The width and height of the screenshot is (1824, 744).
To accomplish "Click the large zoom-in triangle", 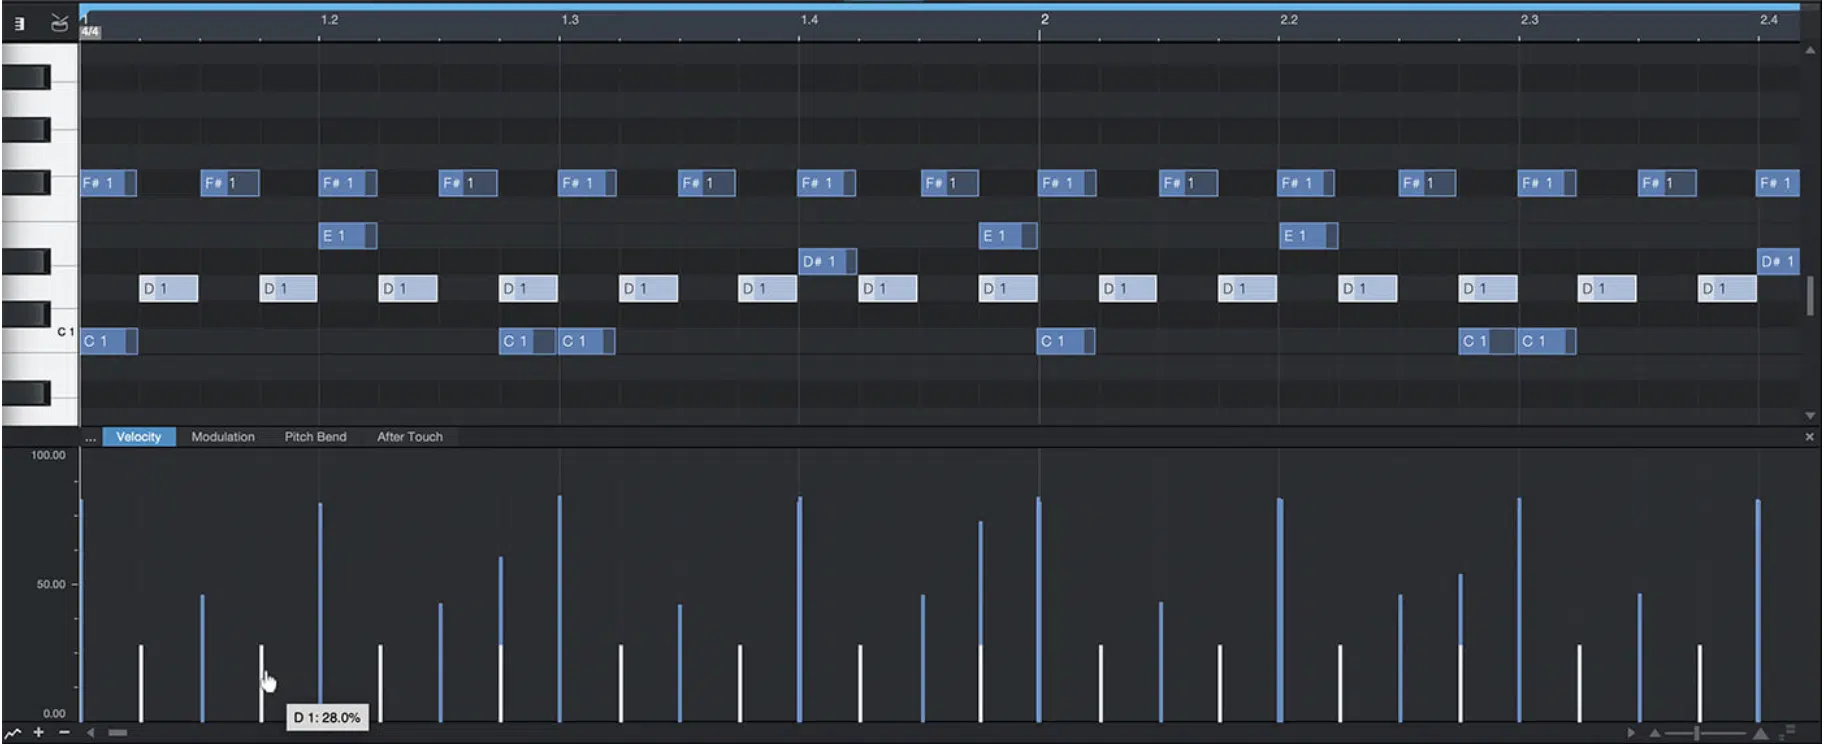I will click(x=1760, y=733).
